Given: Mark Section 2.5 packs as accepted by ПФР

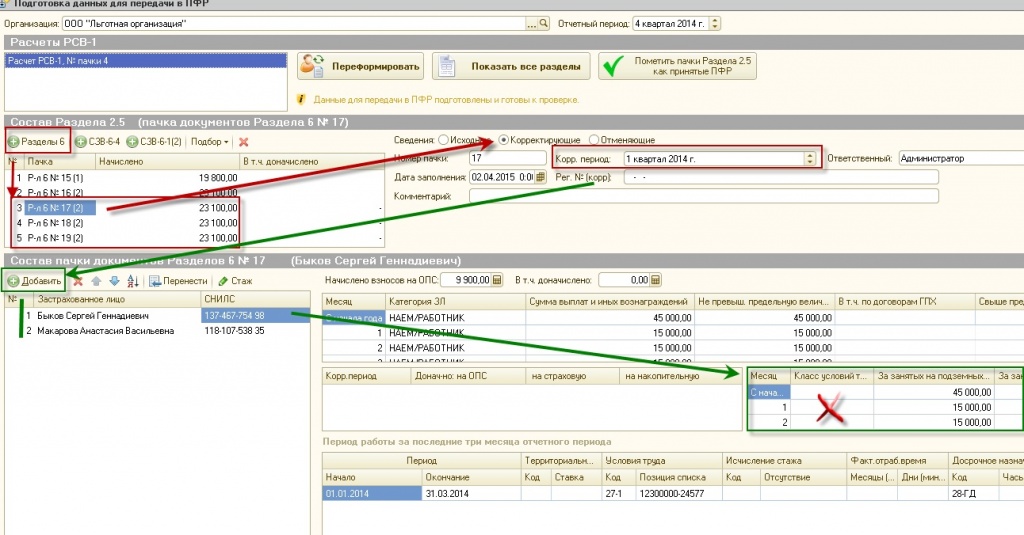Looking at the screenshot, I should [x=677, y=66].
